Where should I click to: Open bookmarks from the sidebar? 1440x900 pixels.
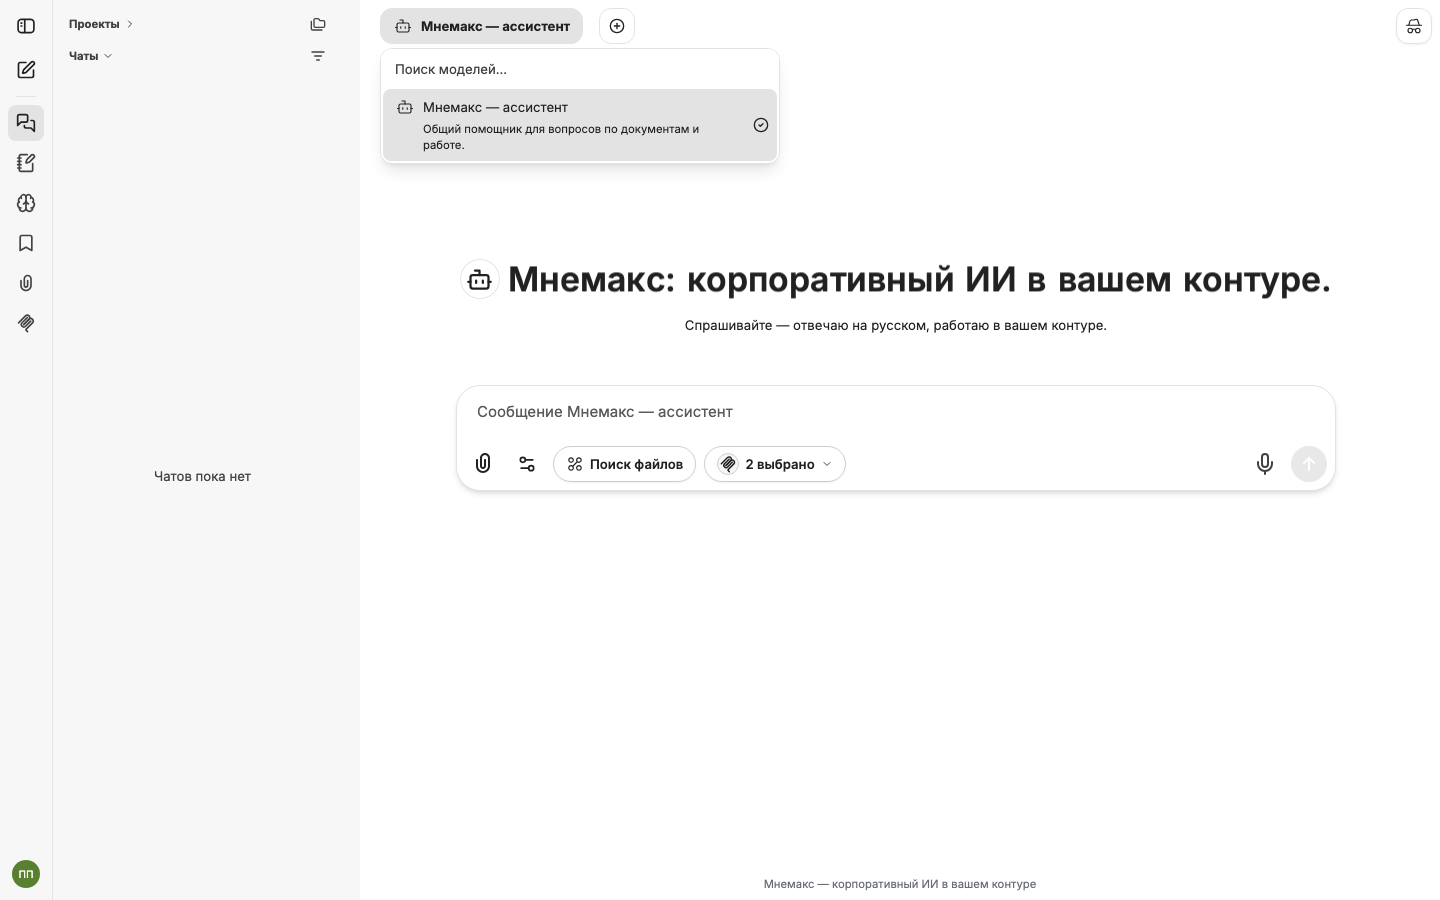(x=26, y=243)
